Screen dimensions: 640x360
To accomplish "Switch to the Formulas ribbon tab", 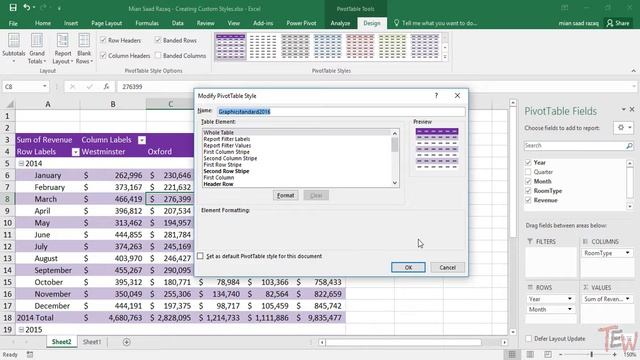I will [x=147, y=23].
